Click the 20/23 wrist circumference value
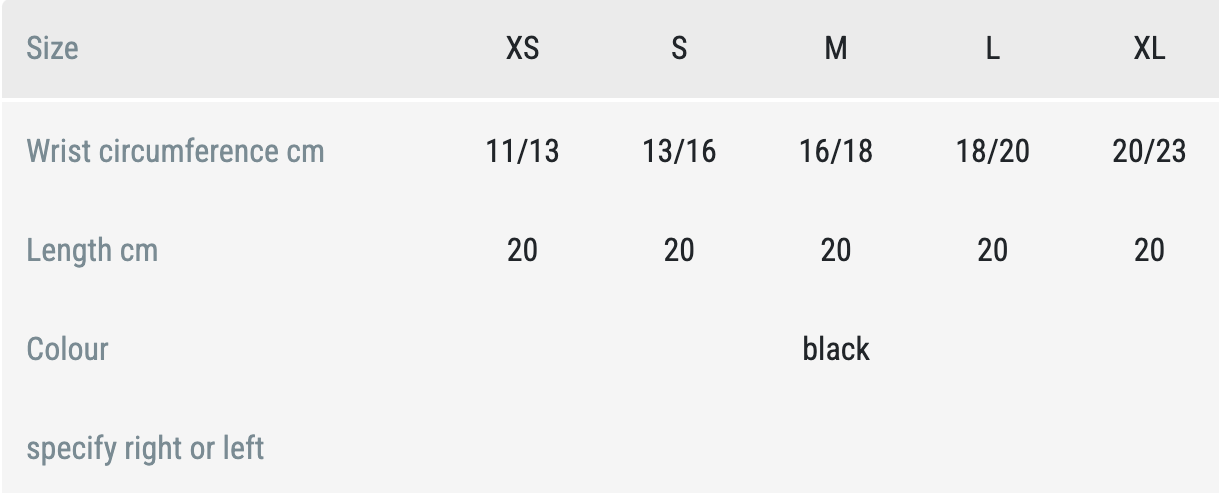The height and width of the screenshot is (493, 1219). tap(1149, 151)
